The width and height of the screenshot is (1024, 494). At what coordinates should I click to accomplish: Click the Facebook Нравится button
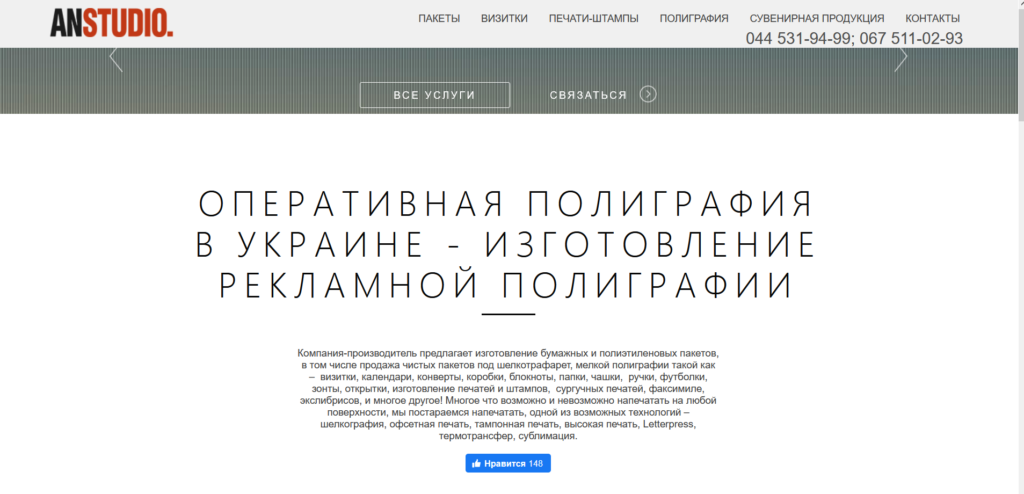[x=508, y=463]
